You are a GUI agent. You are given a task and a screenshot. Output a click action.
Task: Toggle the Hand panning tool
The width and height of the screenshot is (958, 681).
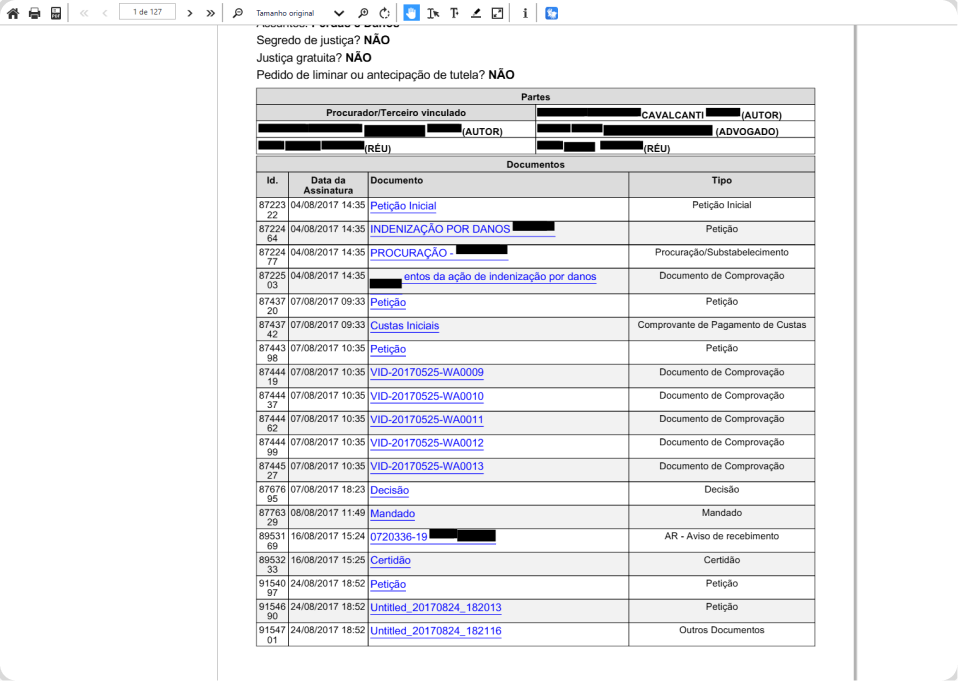click(412, 13)
